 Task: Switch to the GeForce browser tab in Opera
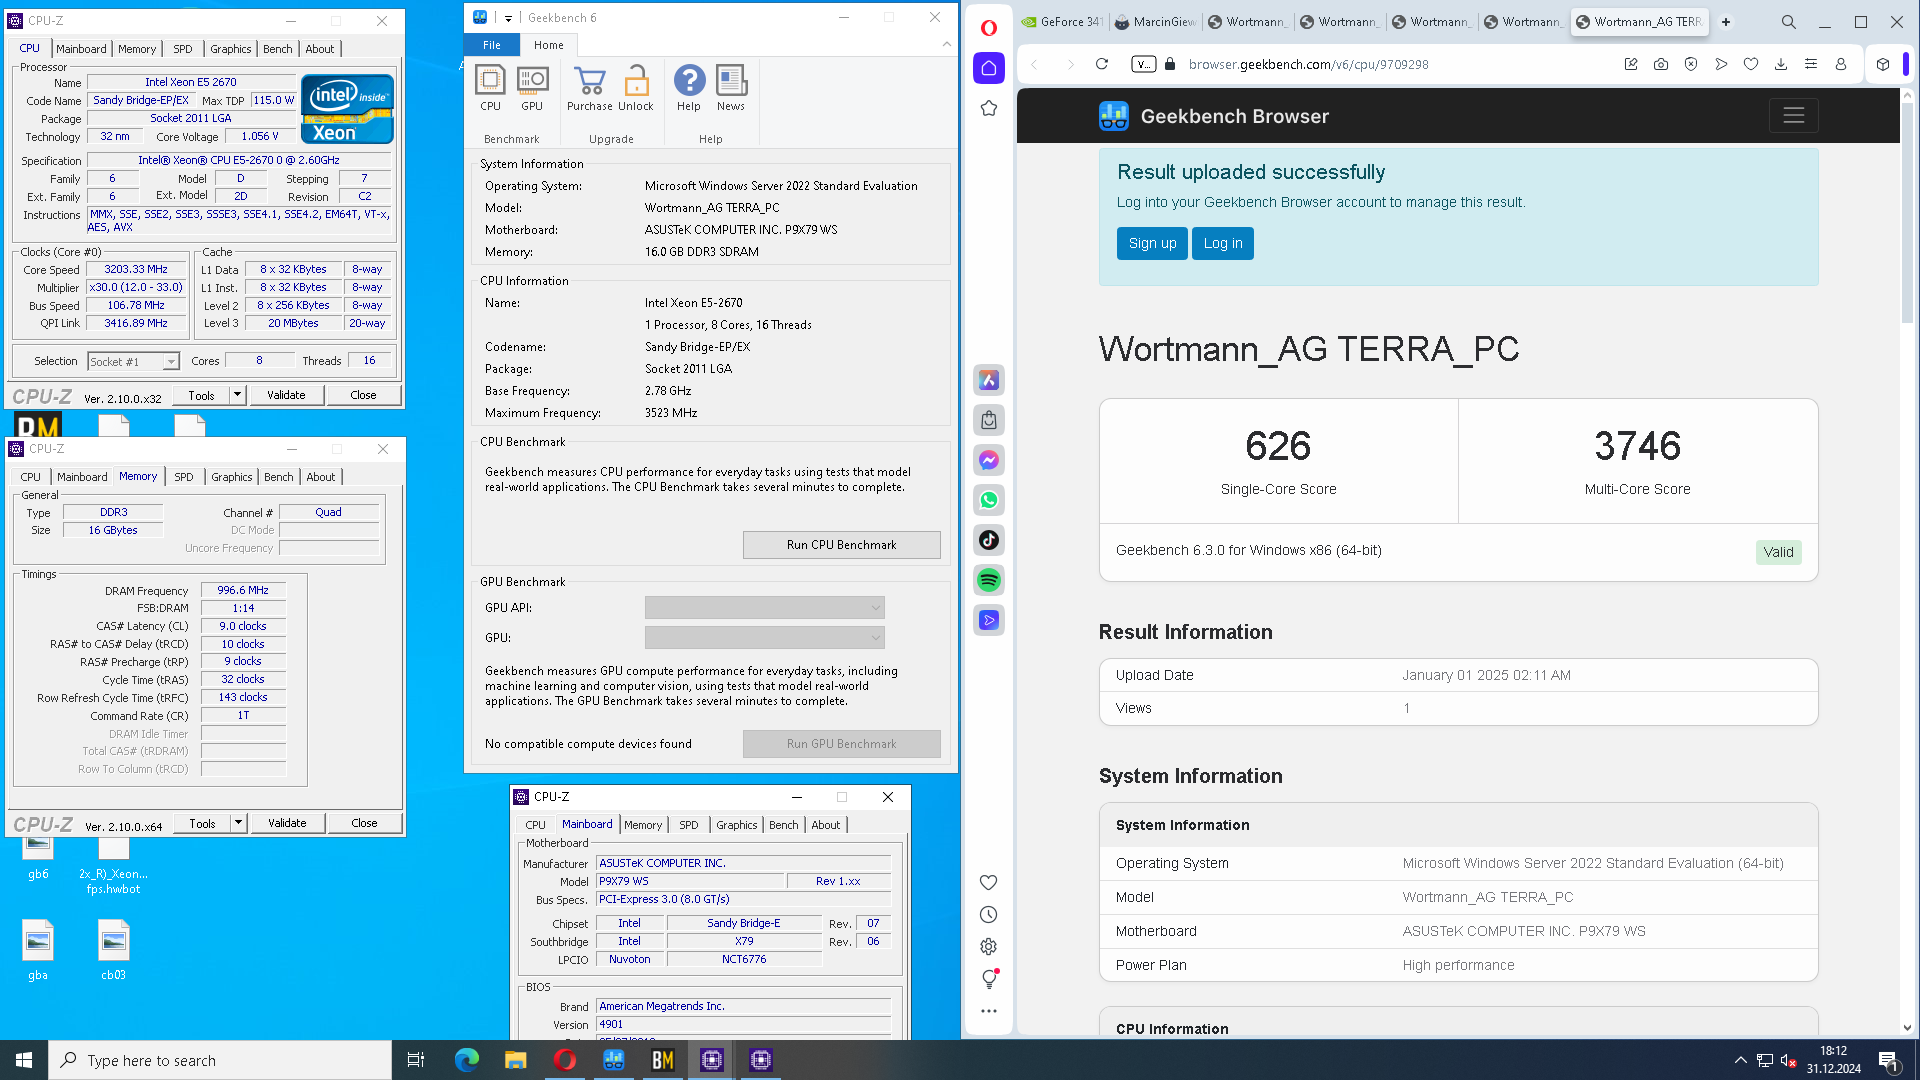(1064, 22)
